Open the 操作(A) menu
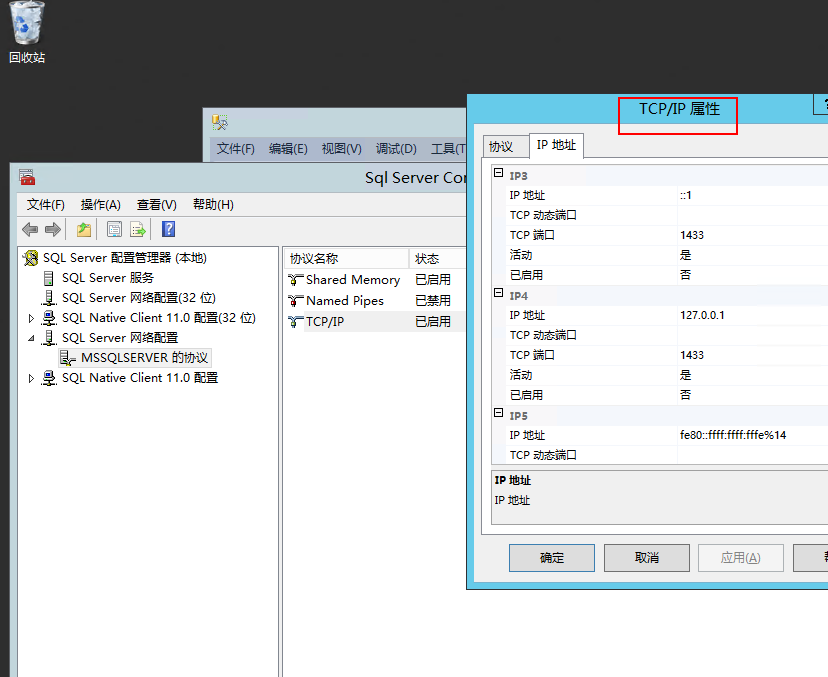Image resolution: width=828 pixels, height=677 pixels. [x=100, y=204]
